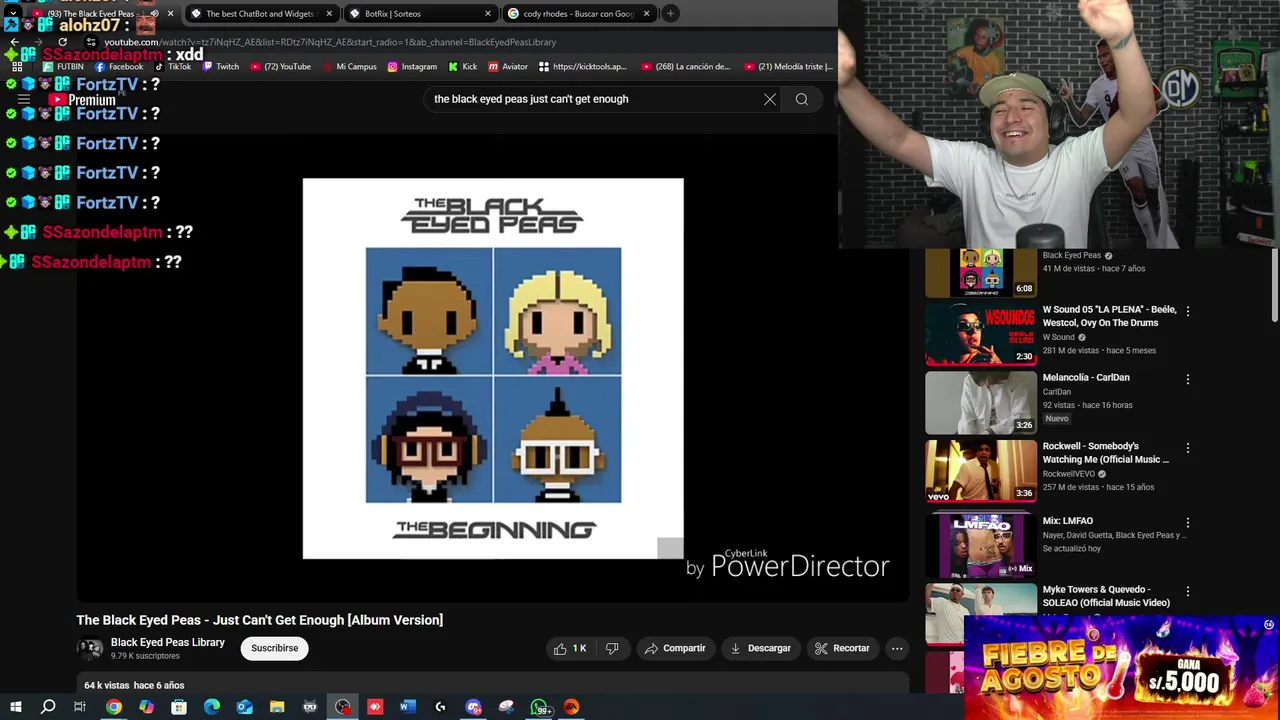Click the Black Eyed Peas Library channel avatar
Image resolution: width=1280 pixels, height=720 pixels.
click(90, 648)
